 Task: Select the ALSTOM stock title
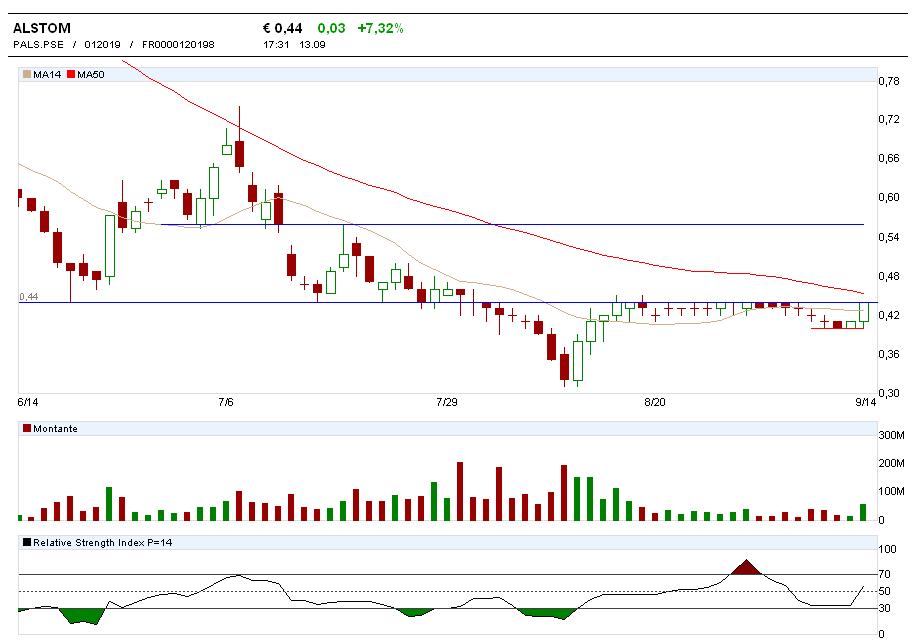(41, 28)
